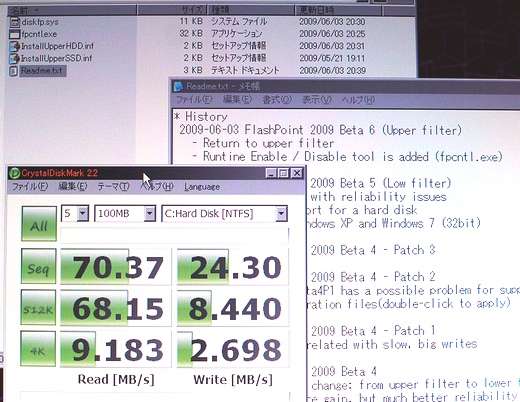Close the CrystalDiskMark window
The width and height of the screenshot is (520, 402).
[x=296, y=173]
